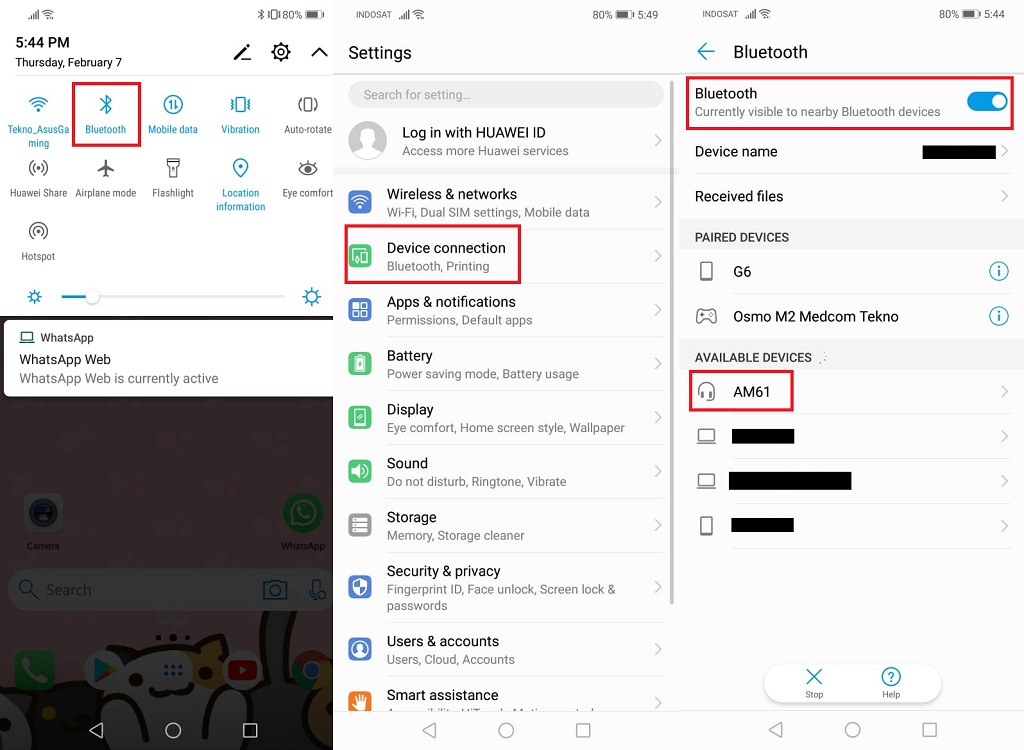Toggle Airplane mode tile
The width and height of the screenshot is (1024, 750).
pyautogui.click(x=106, y=178)
